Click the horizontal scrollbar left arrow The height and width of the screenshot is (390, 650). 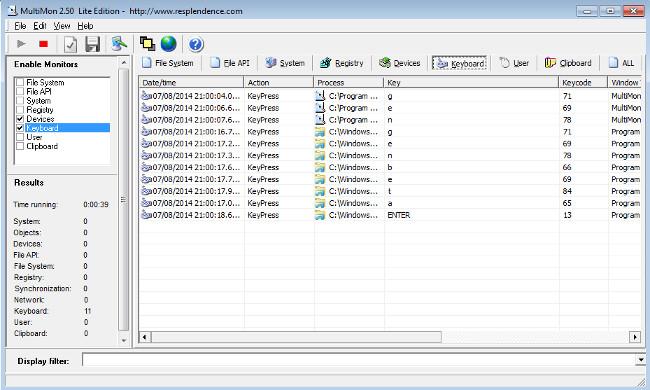pyautogui.click(x=144, y=337)
